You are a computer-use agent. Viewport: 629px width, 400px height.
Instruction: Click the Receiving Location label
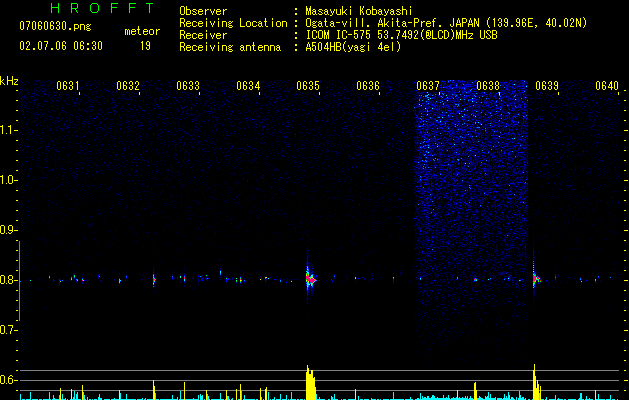click(x=233, y=23)
